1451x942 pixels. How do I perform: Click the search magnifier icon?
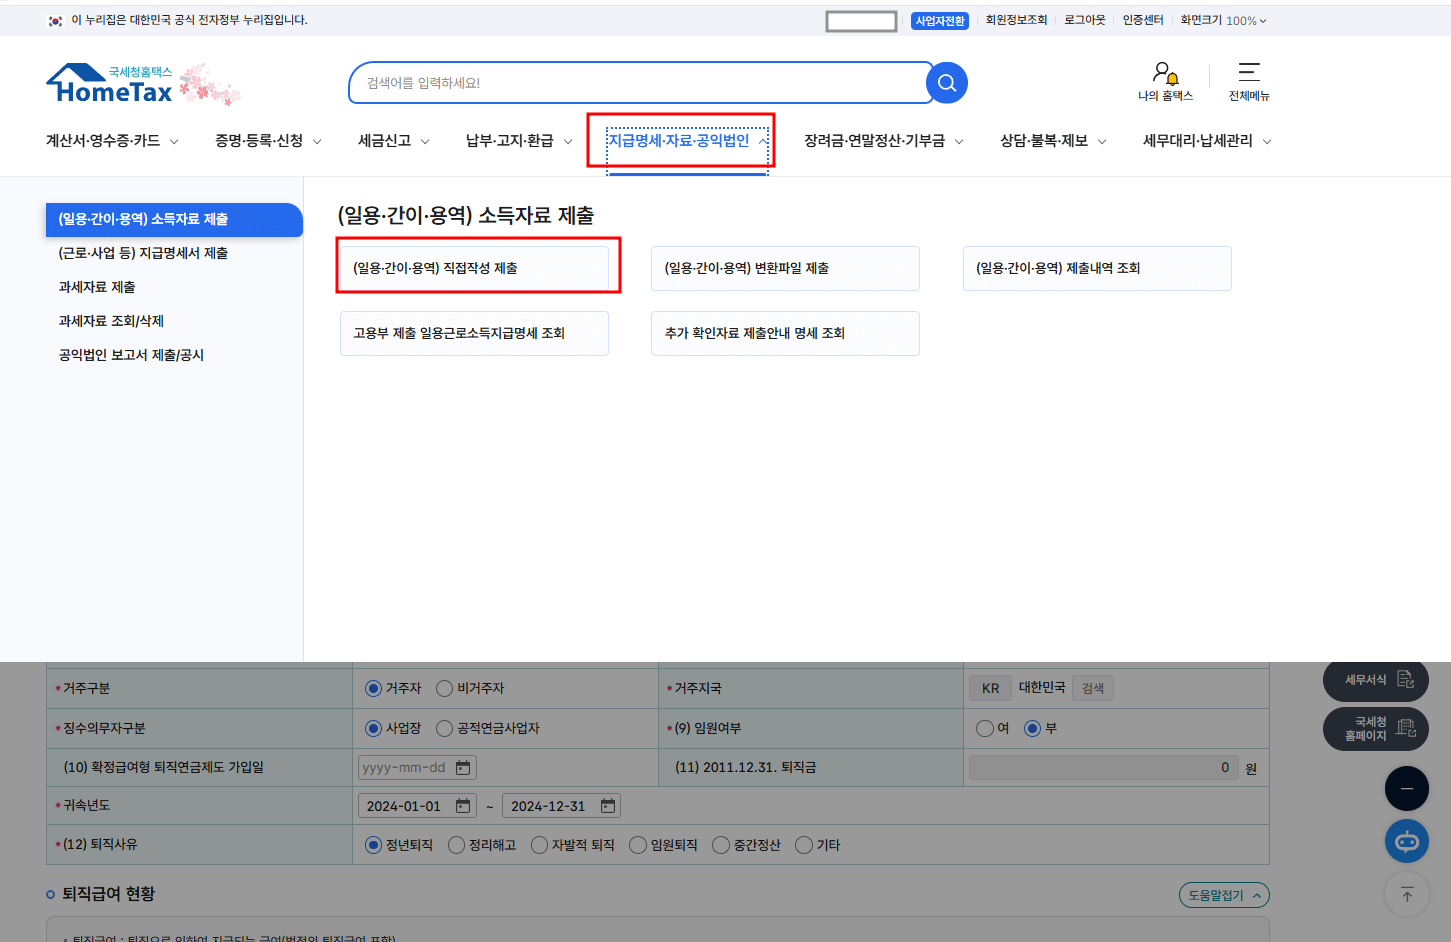pos(944,82)
